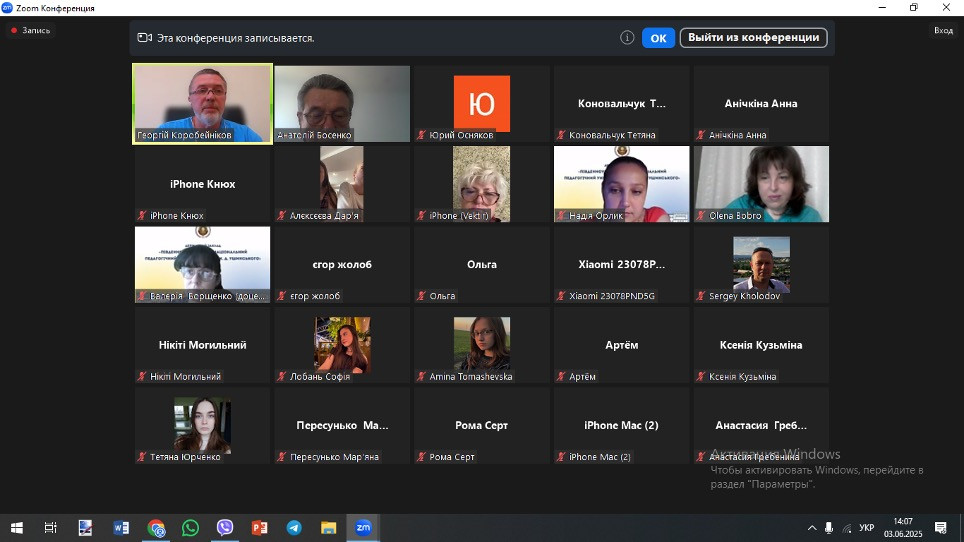Click 'Выйти из конференции' button
The image size is (964, 542).
(x=755, y=38)
